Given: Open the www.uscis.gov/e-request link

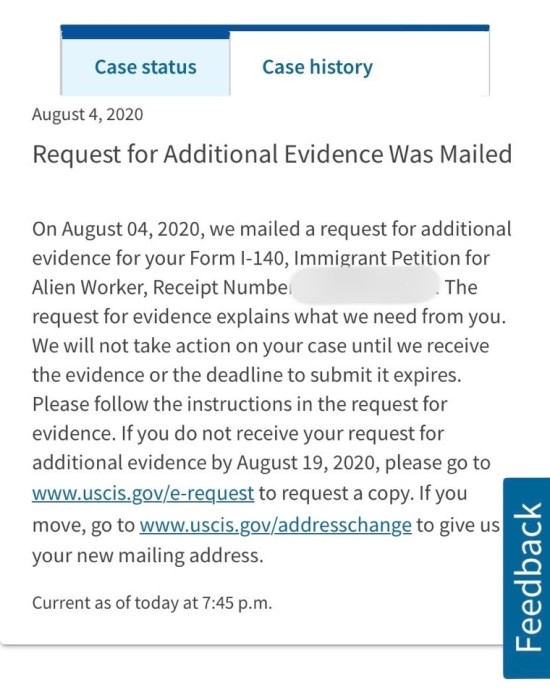Looking at the screenshot, I should [143, 493].
